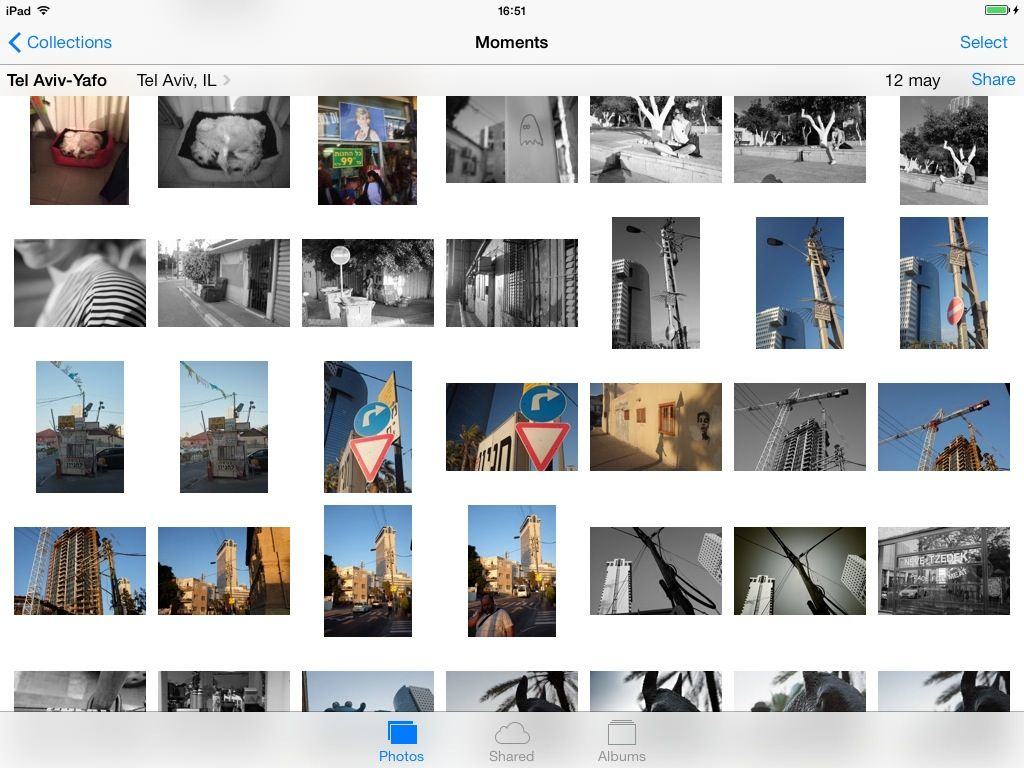
Task: Open the color construction crane photo
Action: 943,427
